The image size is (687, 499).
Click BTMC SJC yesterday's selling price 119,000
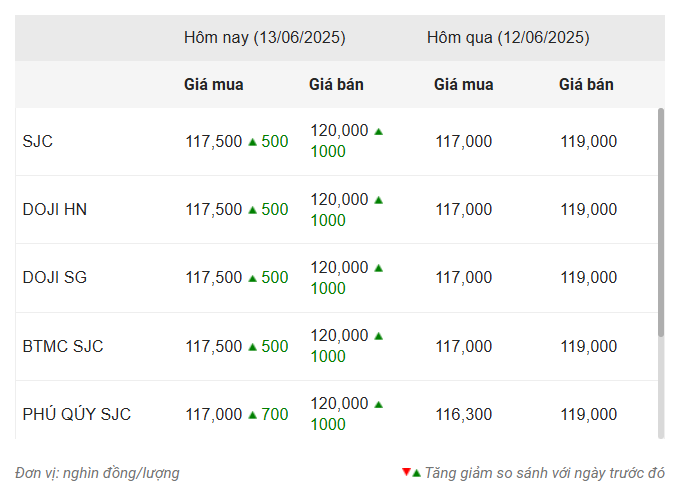click(589, 347)
